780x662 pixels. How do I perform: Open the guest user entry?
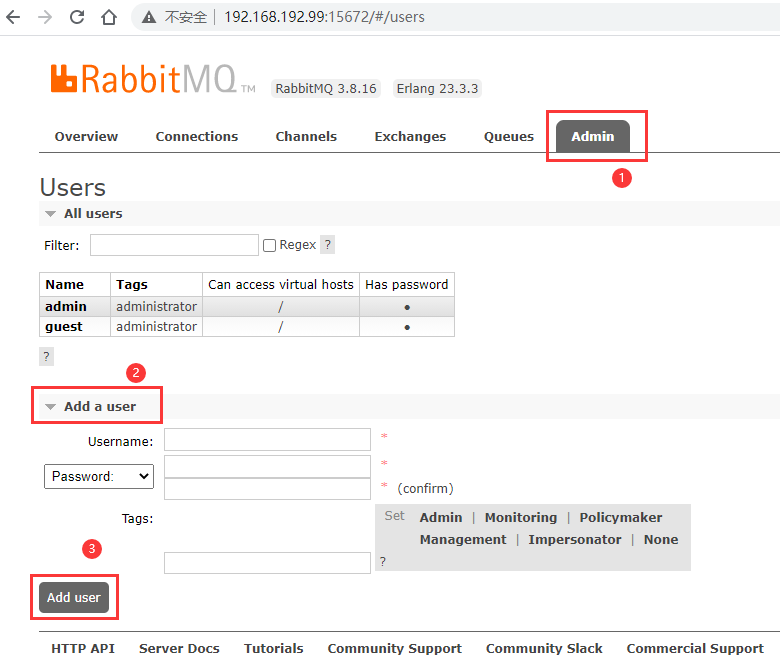click(64, 327)
